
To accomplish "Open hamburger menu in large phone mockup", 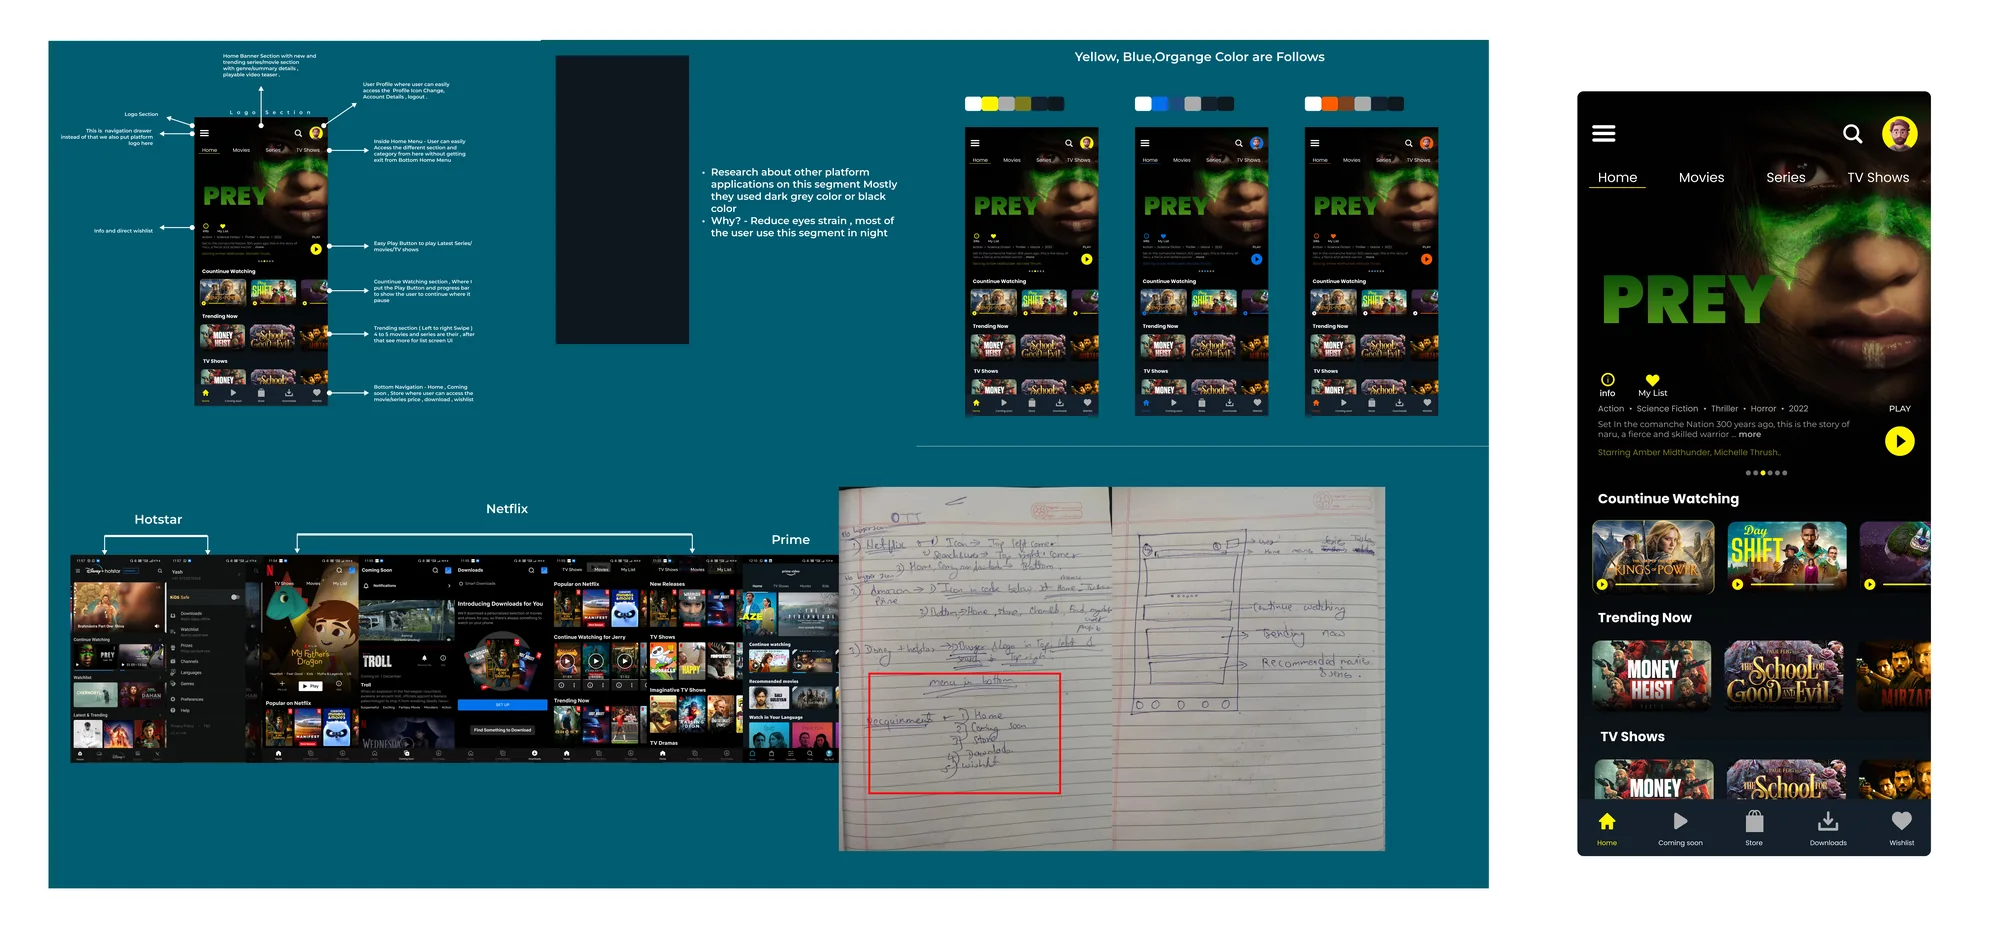I will tap(1603, 133).
